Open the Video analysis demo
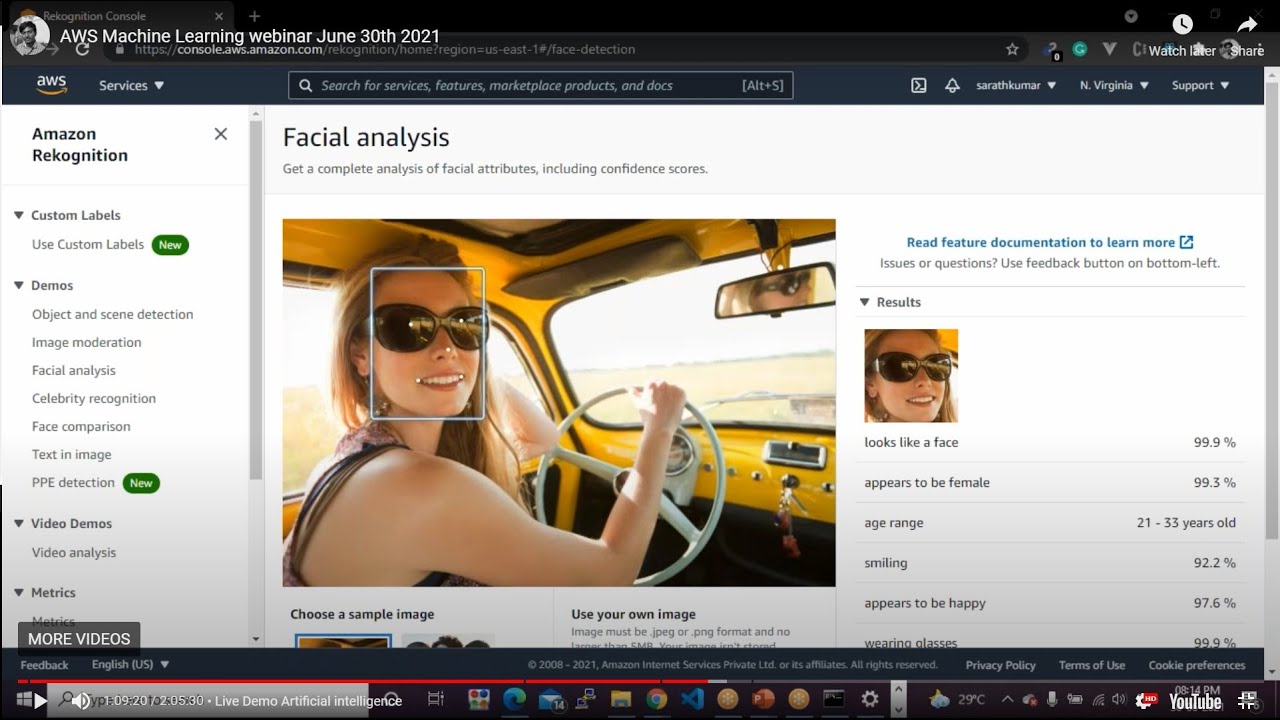 pyautogui.click(x=74, y=552)
